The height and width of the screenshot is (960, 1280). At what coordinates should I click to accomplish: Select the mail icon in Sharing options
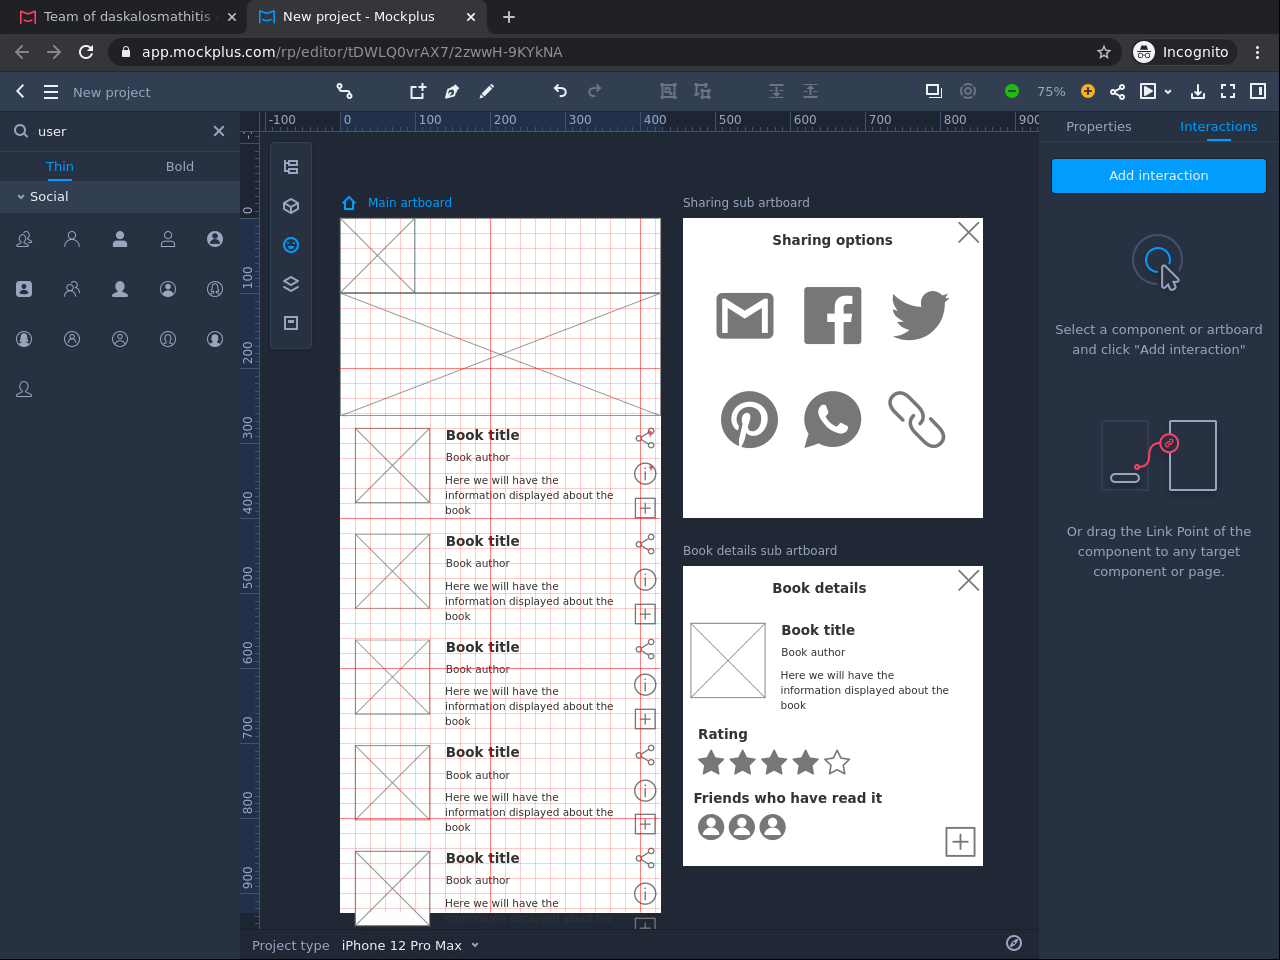[745, 316]
